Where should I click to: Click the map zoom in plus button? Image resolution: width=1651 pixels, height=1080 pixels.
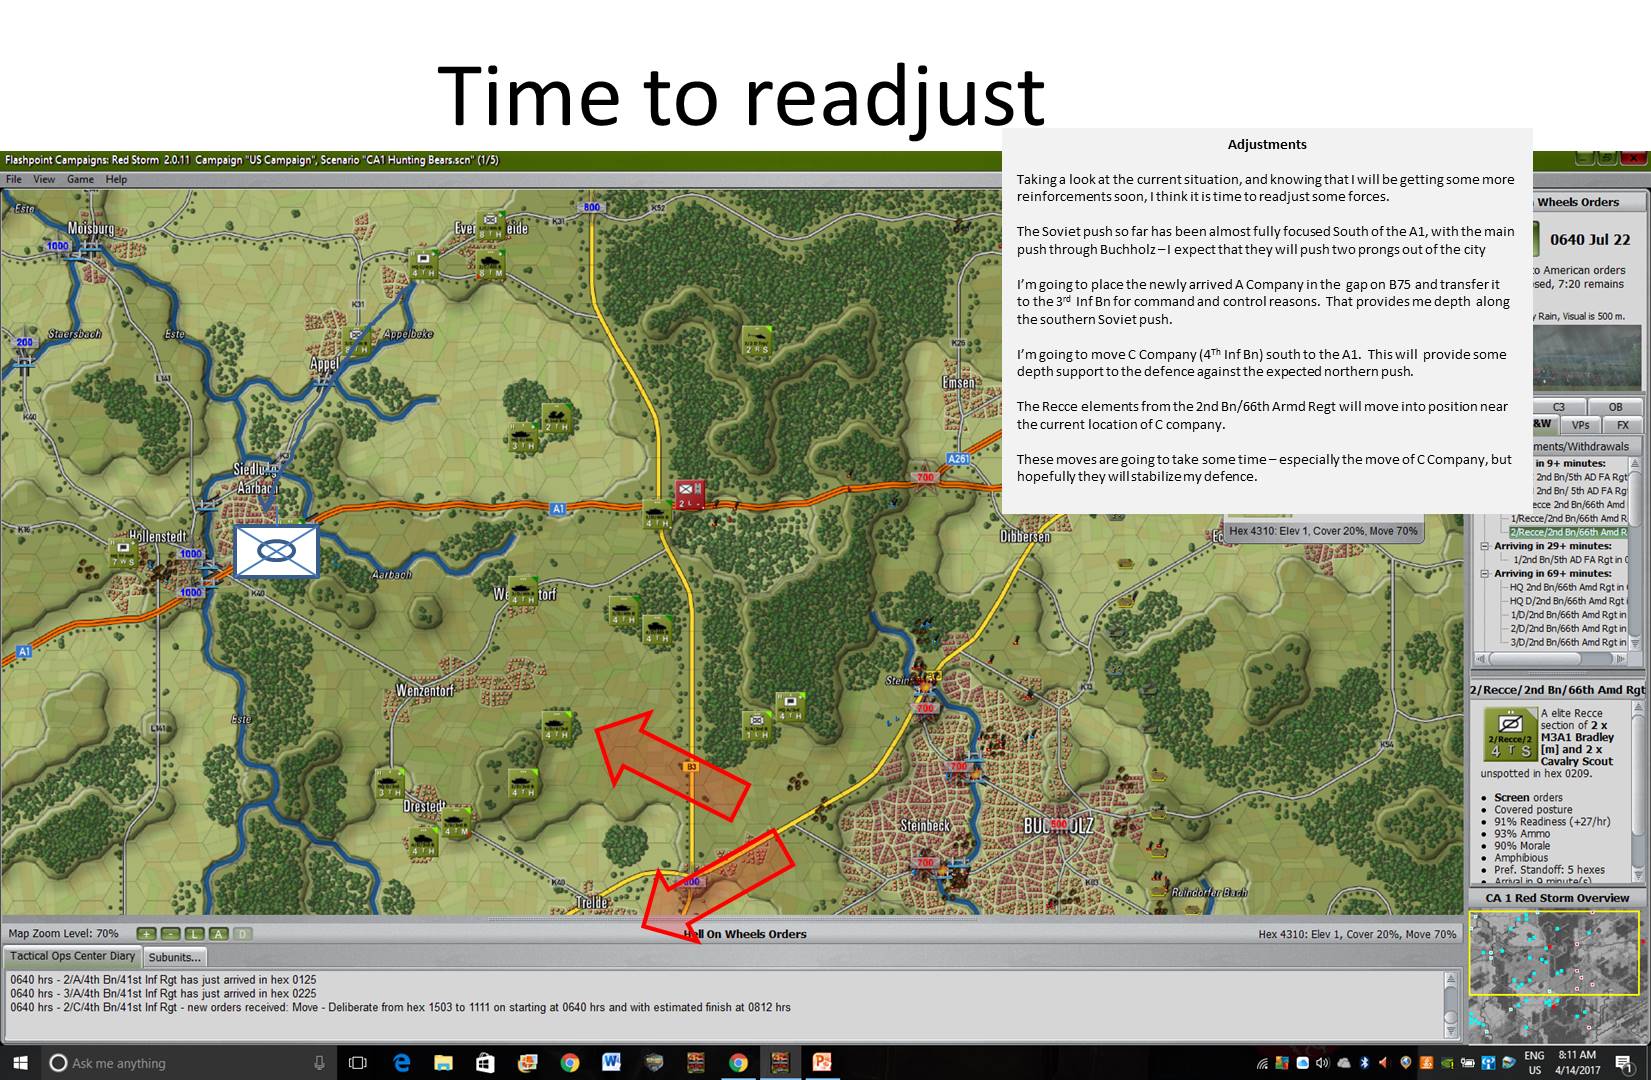coord(146,934)
